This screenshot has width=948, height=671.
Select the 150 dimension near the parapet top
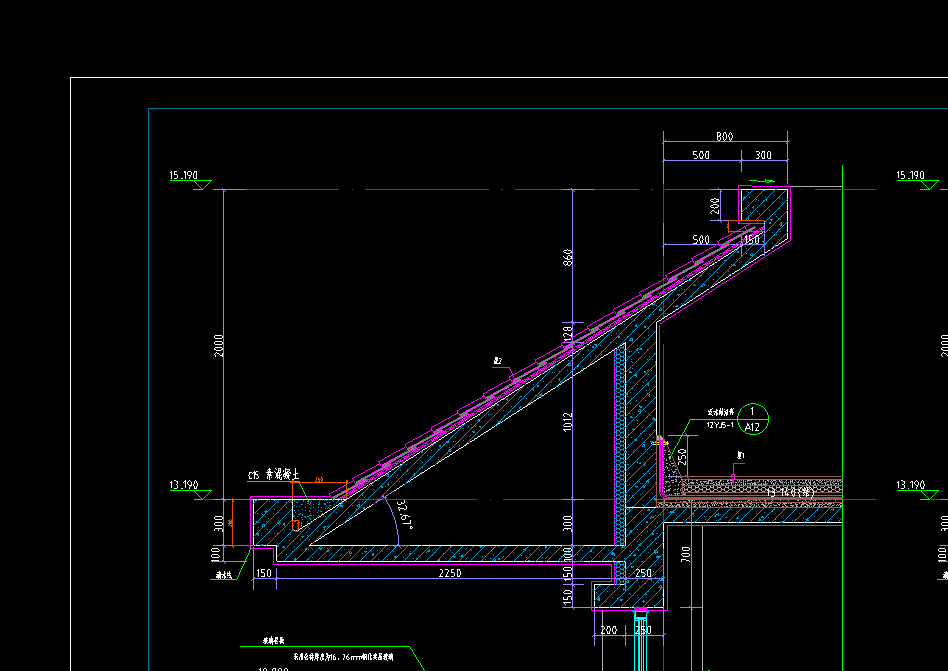tap(752, 240)
